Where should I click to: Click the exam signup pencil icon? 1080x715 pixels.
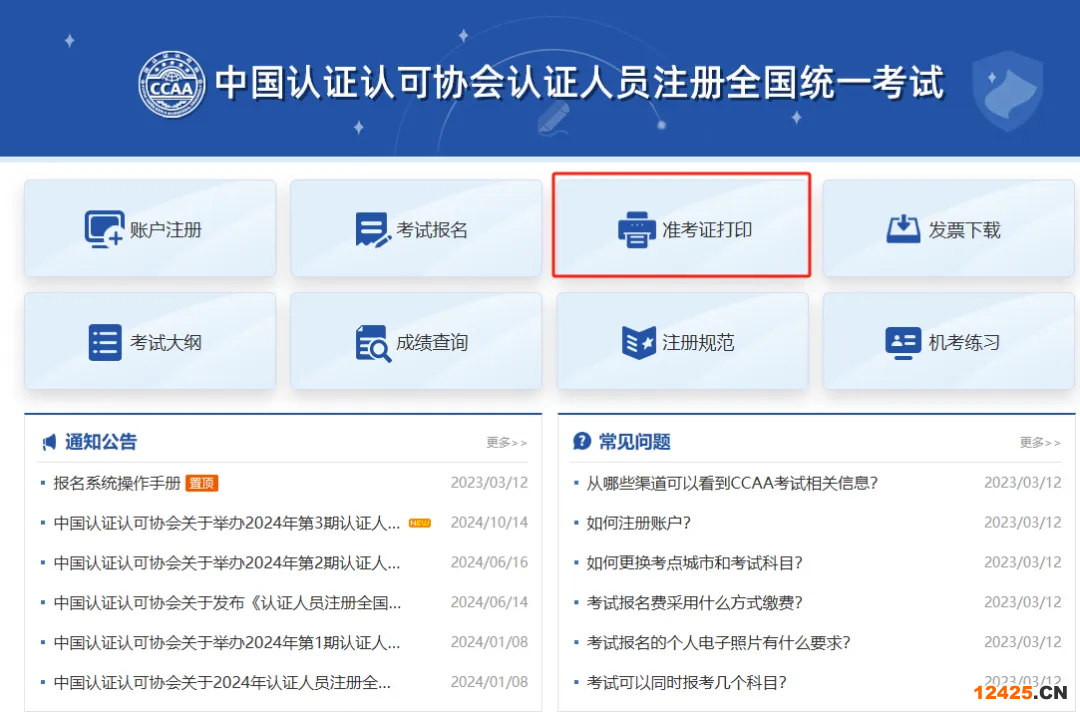coord(373,230)
